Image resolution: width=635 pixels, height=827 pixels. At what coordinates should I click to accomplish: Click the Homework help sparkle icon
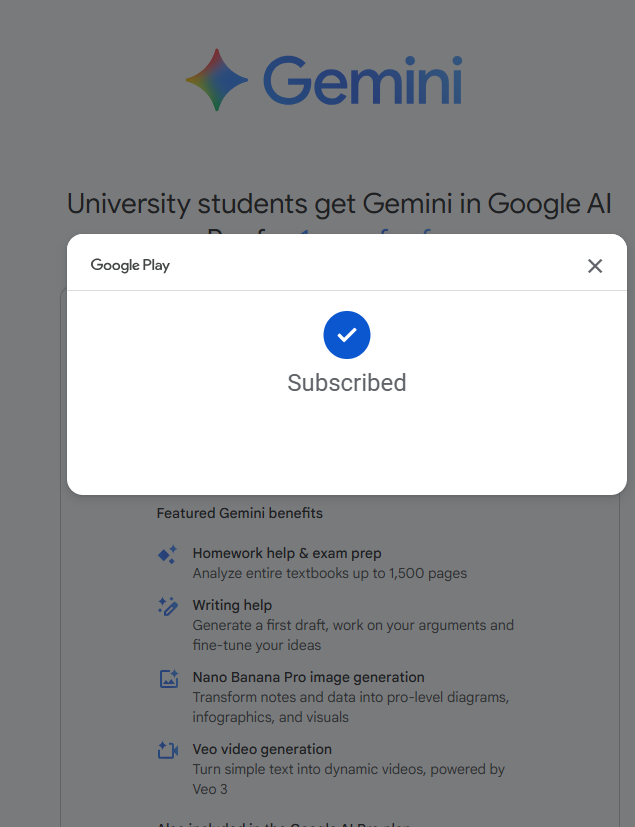[168, 555]
